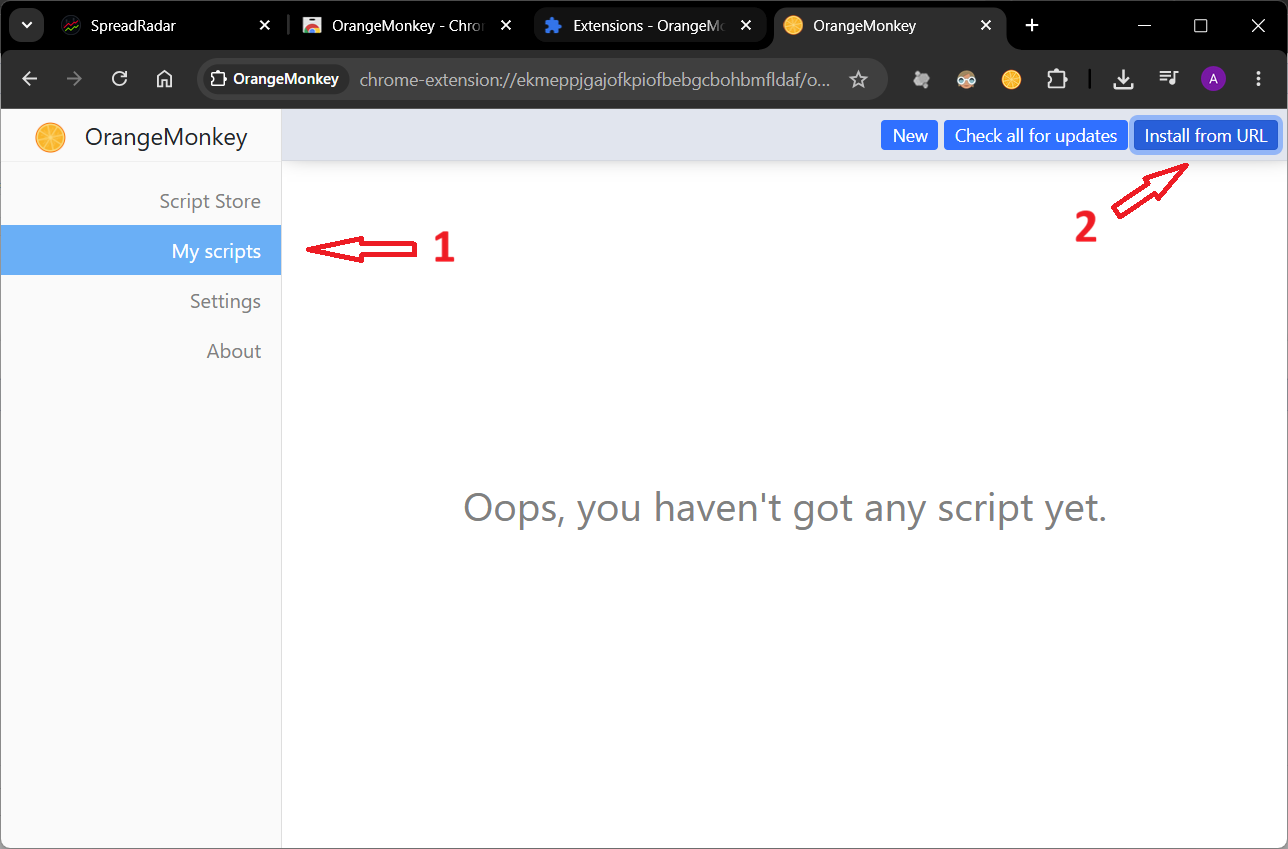
Task: Select My scripts in sidebar
Action: pyautogui.click(x=141, y=250)
